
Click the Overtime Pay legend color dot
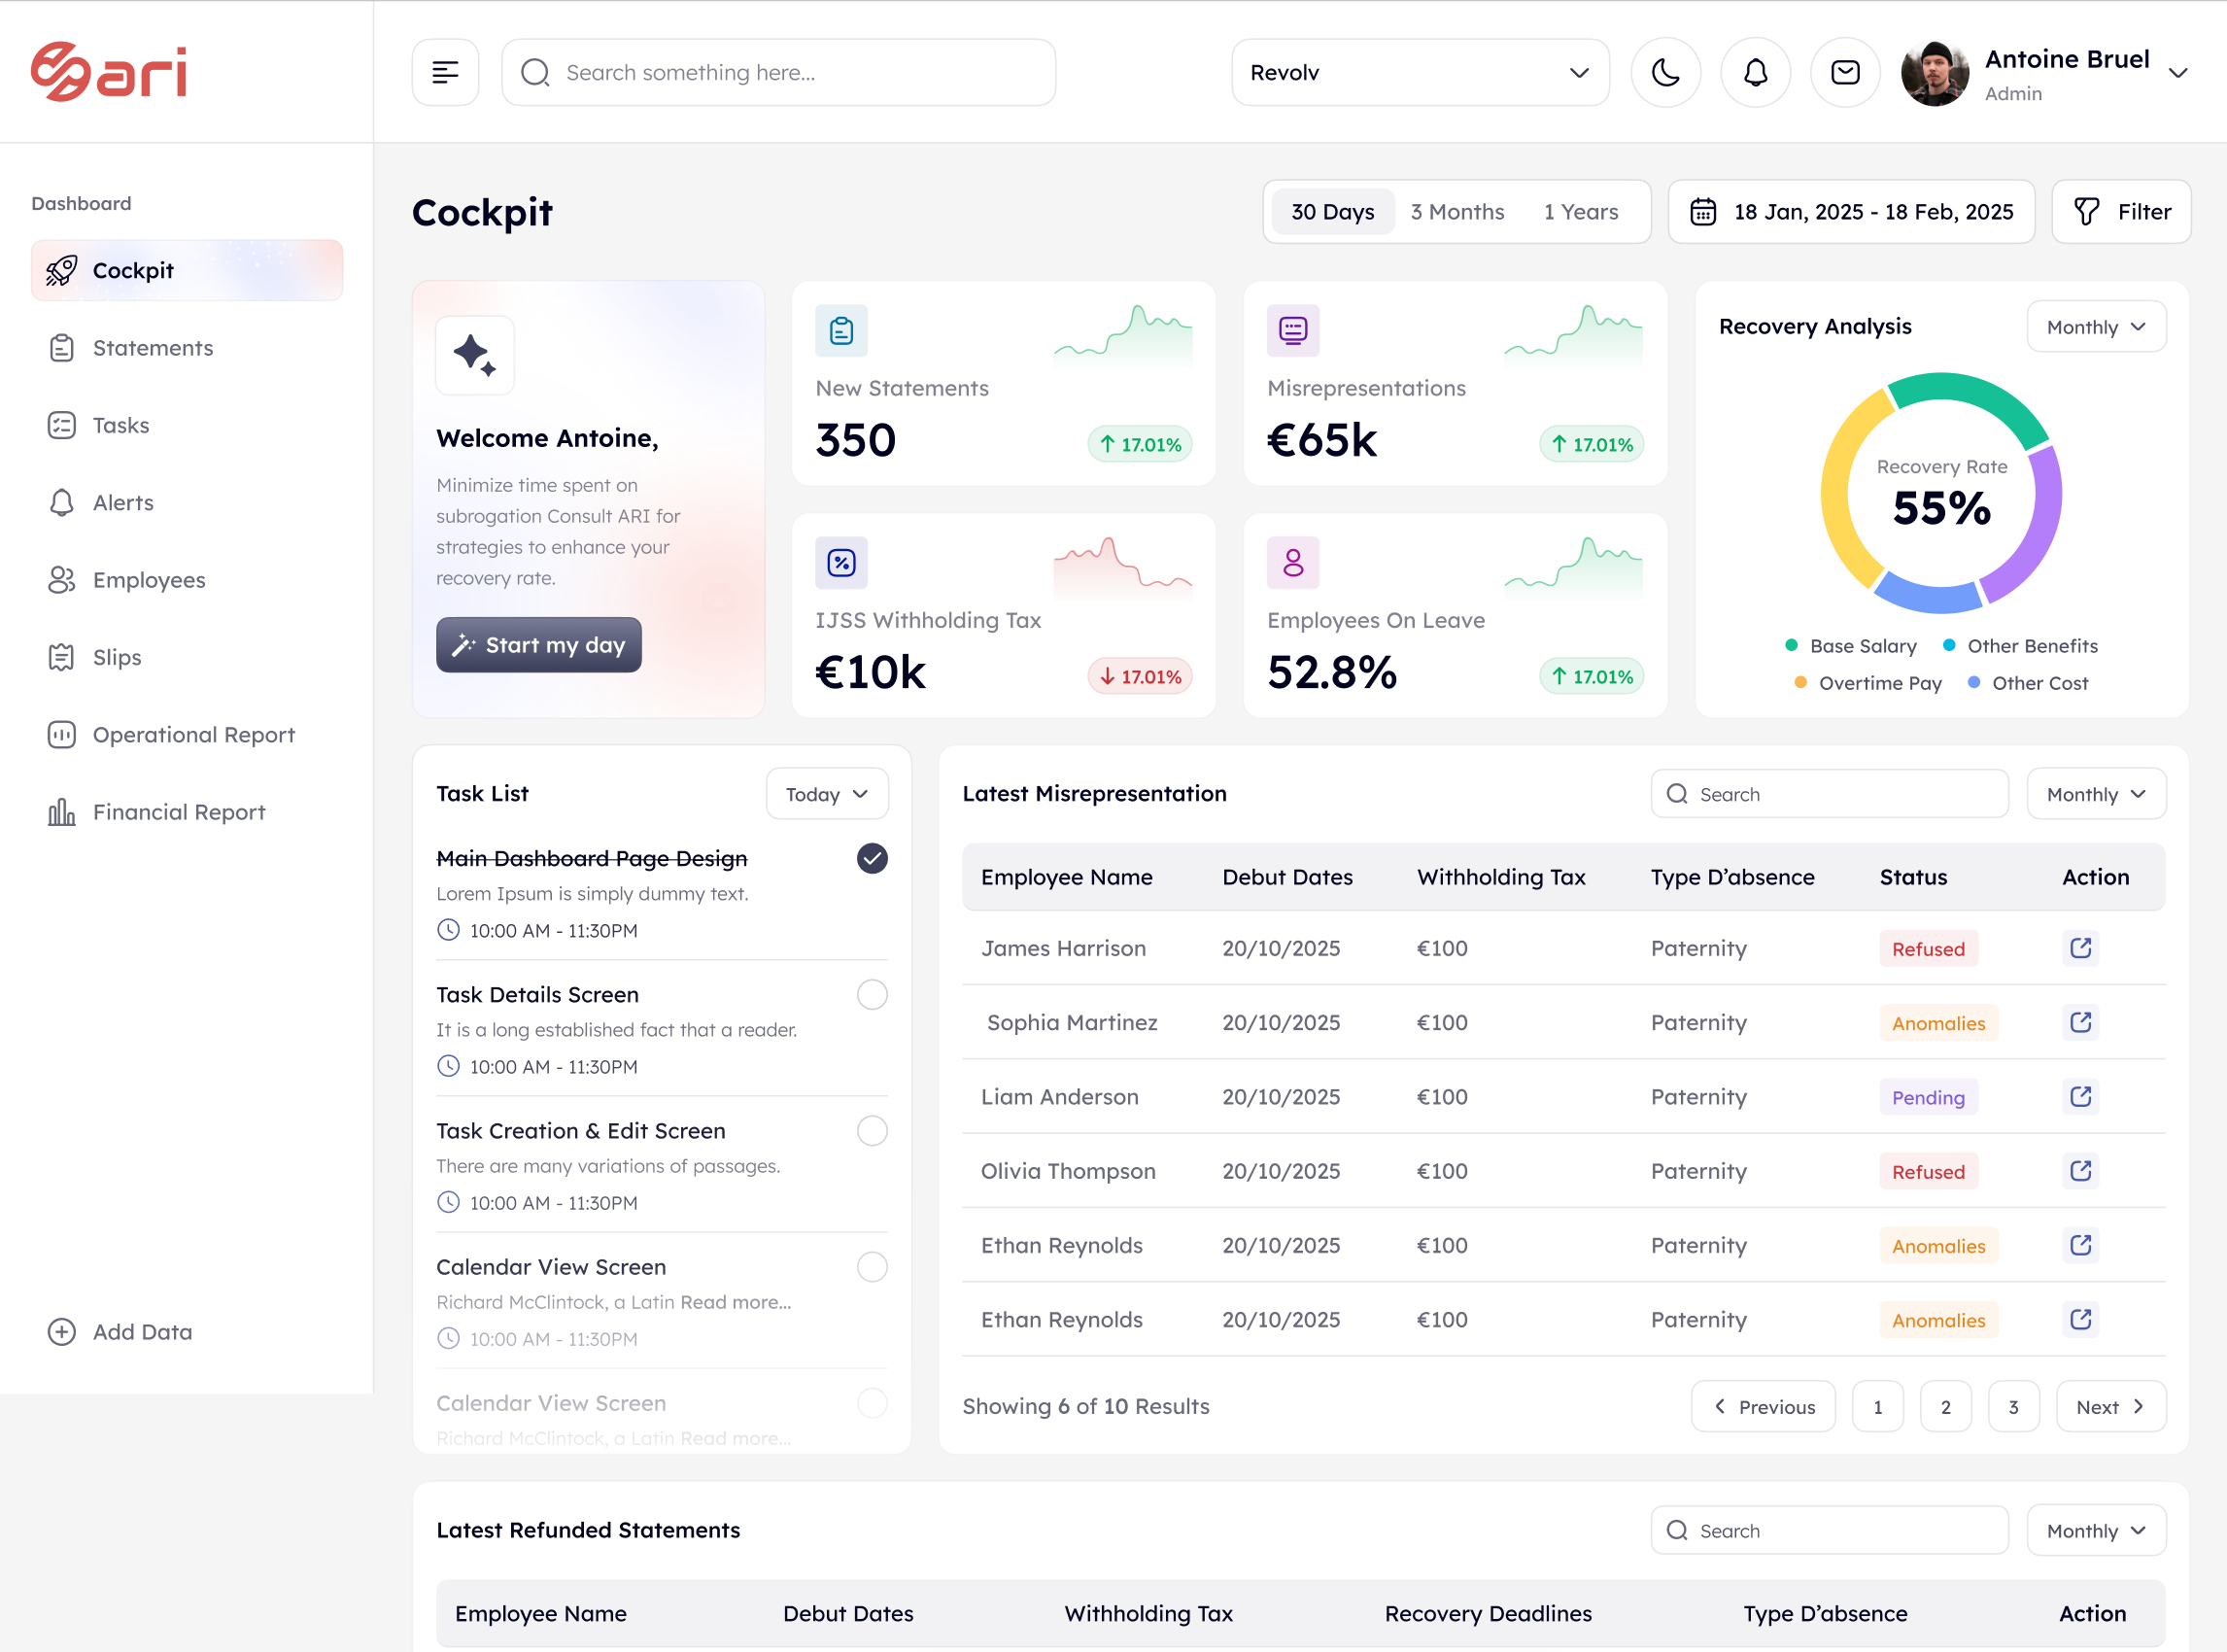pyautogui.click(x=1800, y=682)
